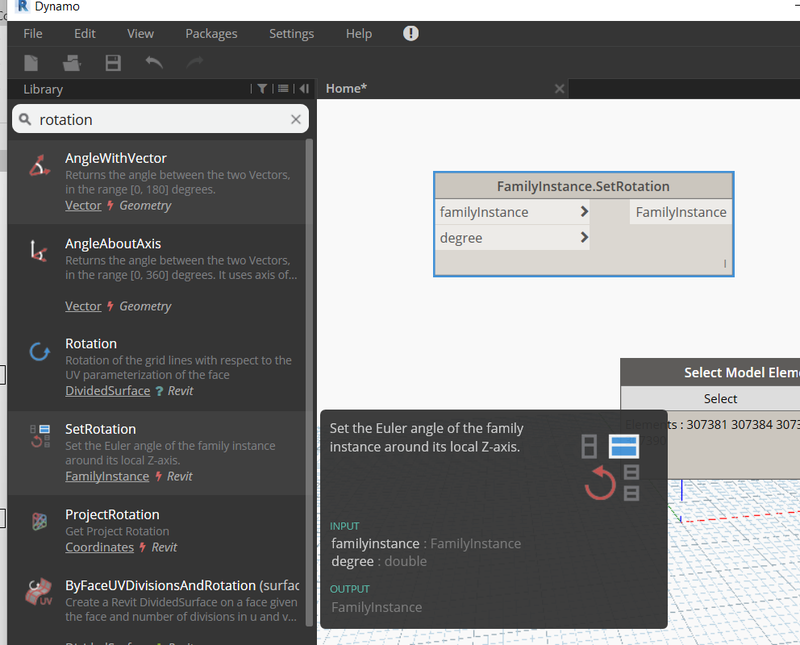Open the DividedSurface category link
Image resolution: width=800 pixels, height=645 pixels.
click(108, 390)
